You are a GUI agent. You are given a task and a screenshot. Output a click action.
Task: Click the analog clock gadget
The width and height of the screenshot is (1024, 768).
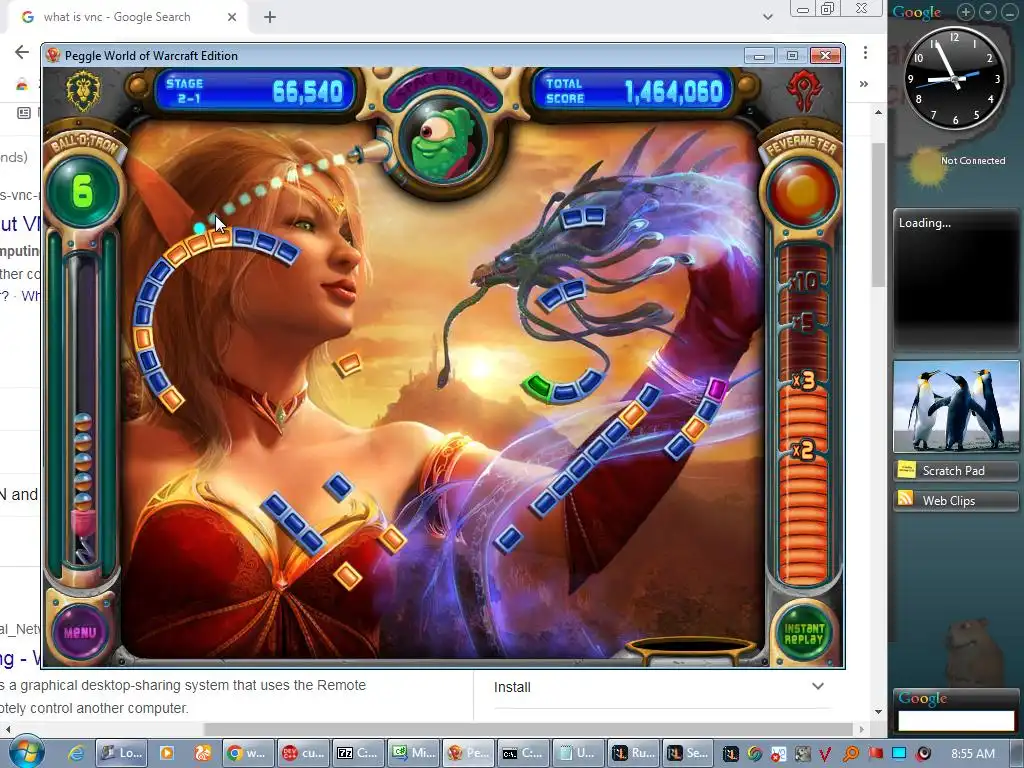click(x=955, y=78)
